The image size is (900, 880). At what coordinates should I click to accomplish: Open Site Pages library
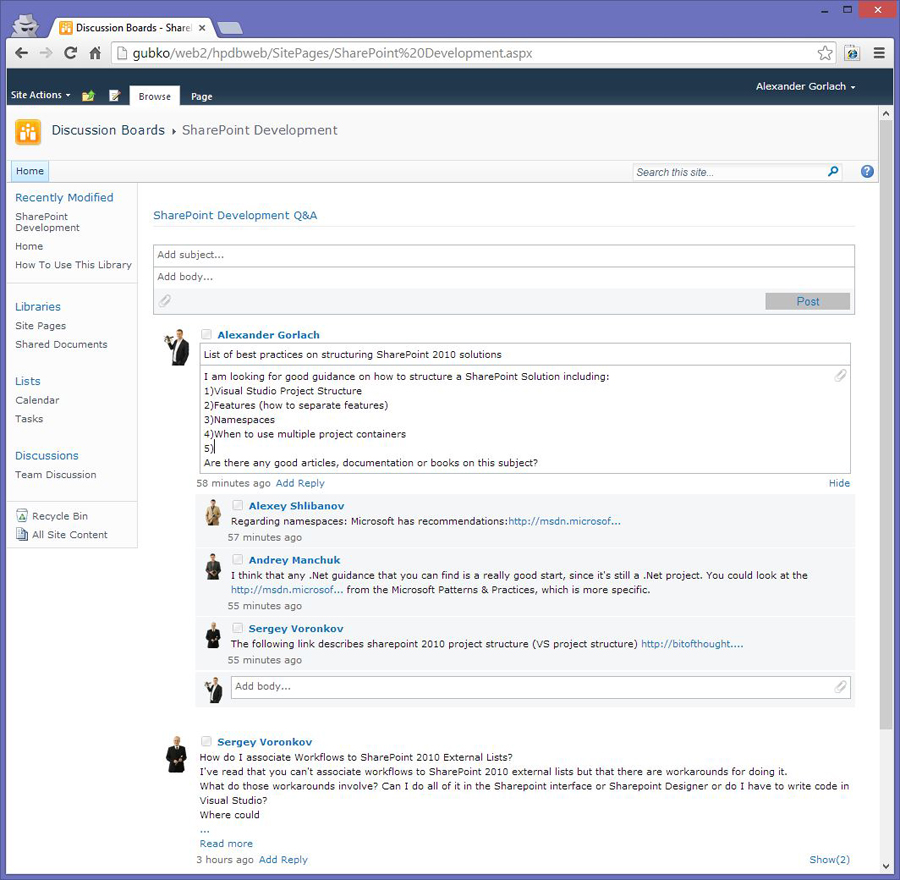[x=41, y=325]
